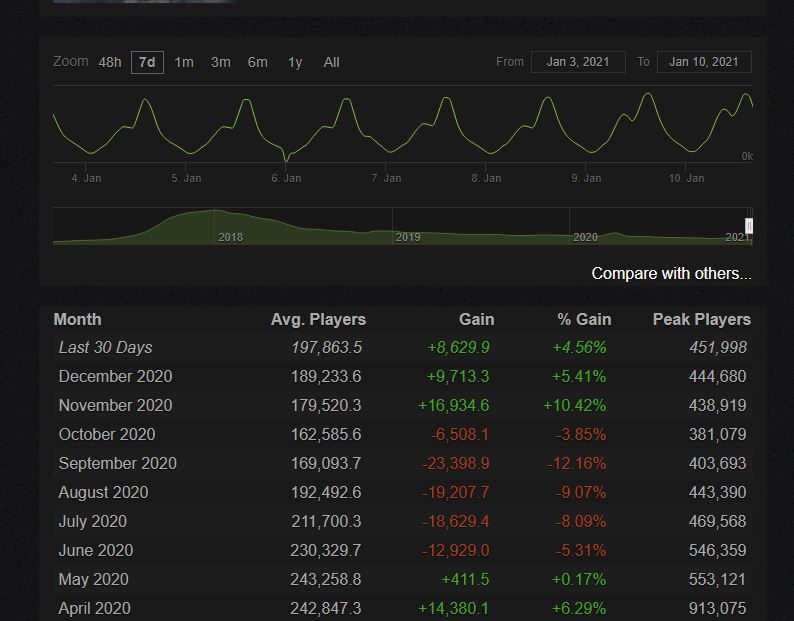The width and height of the screenshot is (794, 621).
Task: Click the Avg. Players column header
Action: point(318,319)
